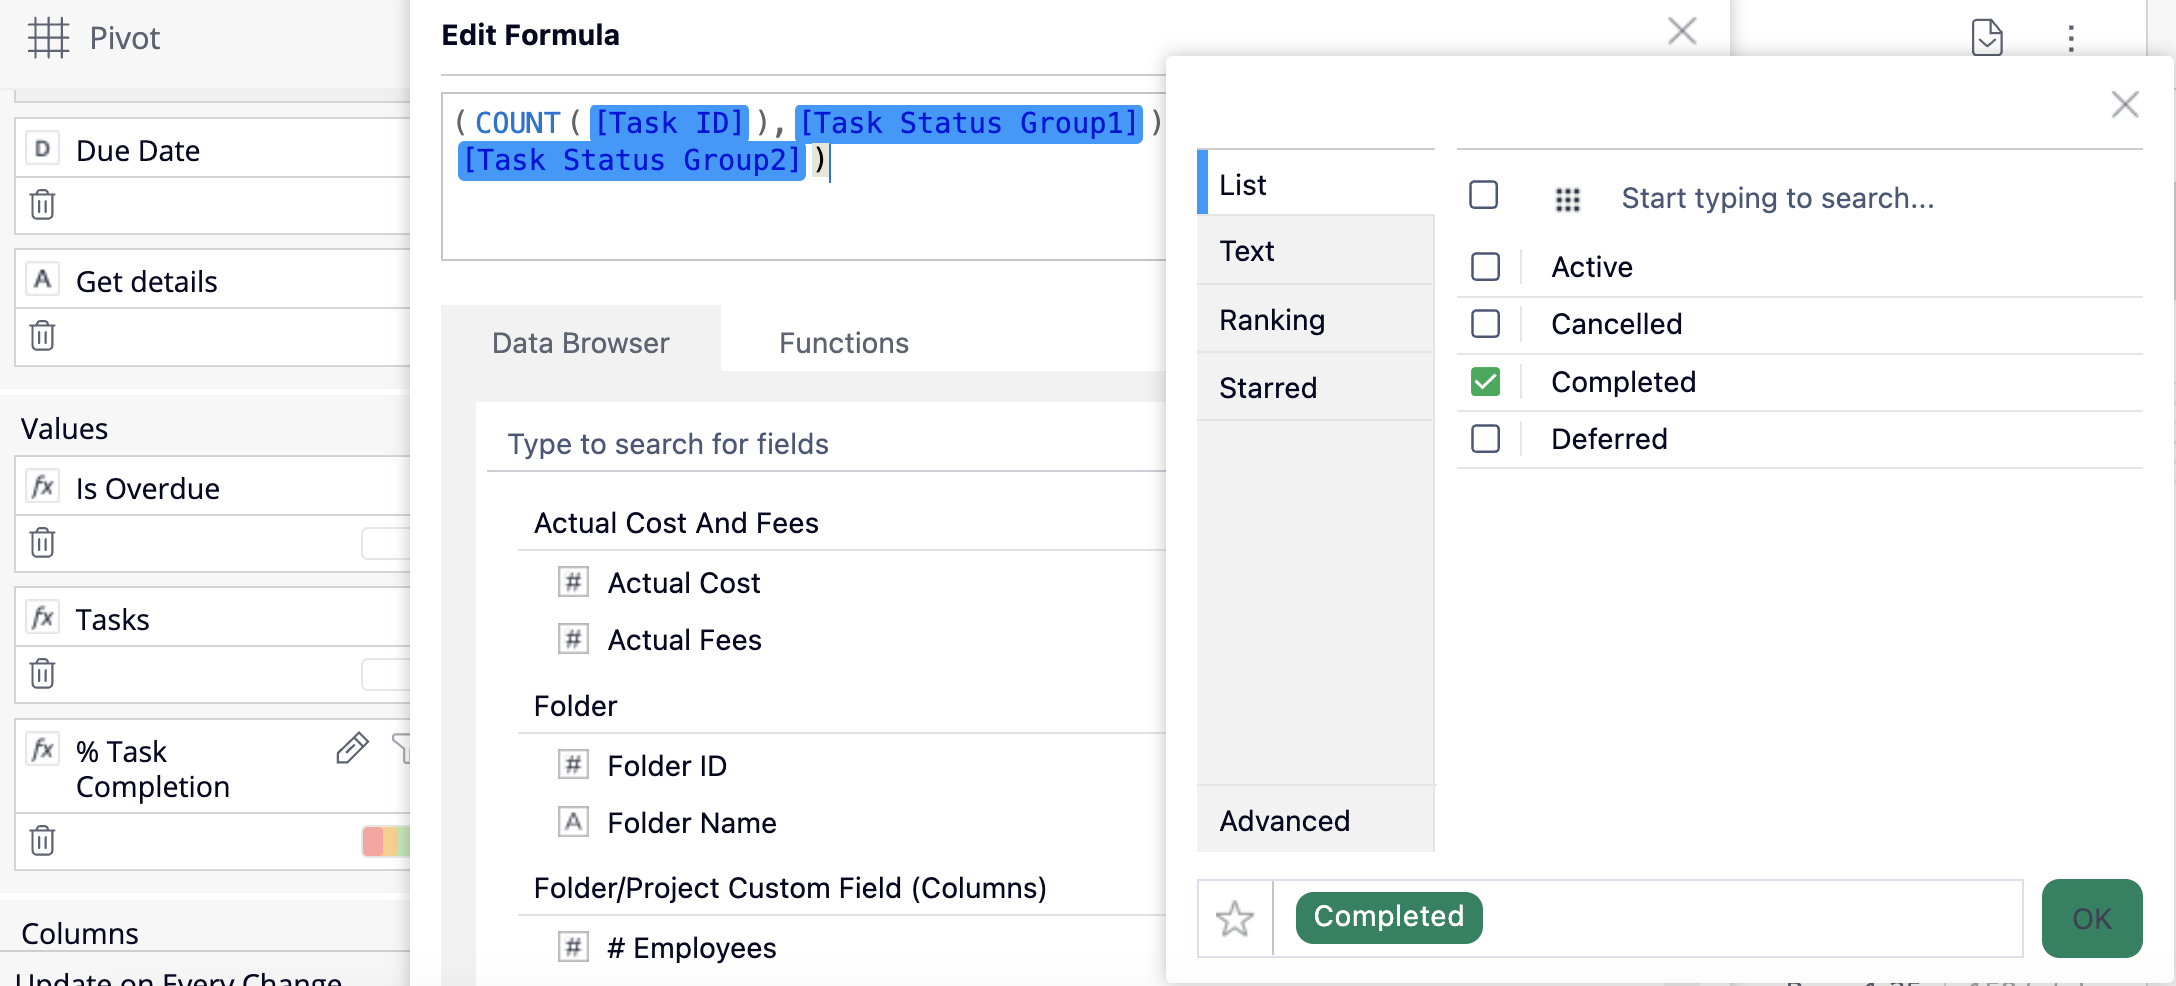This screenshot has width=2176, height=986.
Task: Uncheck the Completed checkbox
Action: click(1486, 382)
